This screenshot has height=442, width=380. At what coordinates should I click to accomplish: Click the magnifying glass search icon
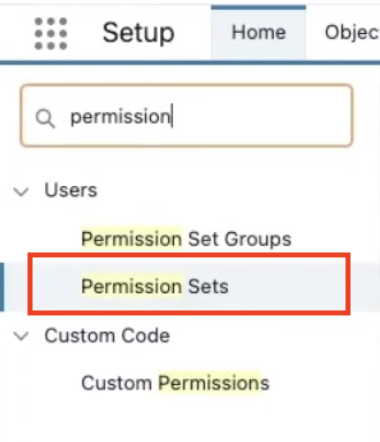point(45,118)
